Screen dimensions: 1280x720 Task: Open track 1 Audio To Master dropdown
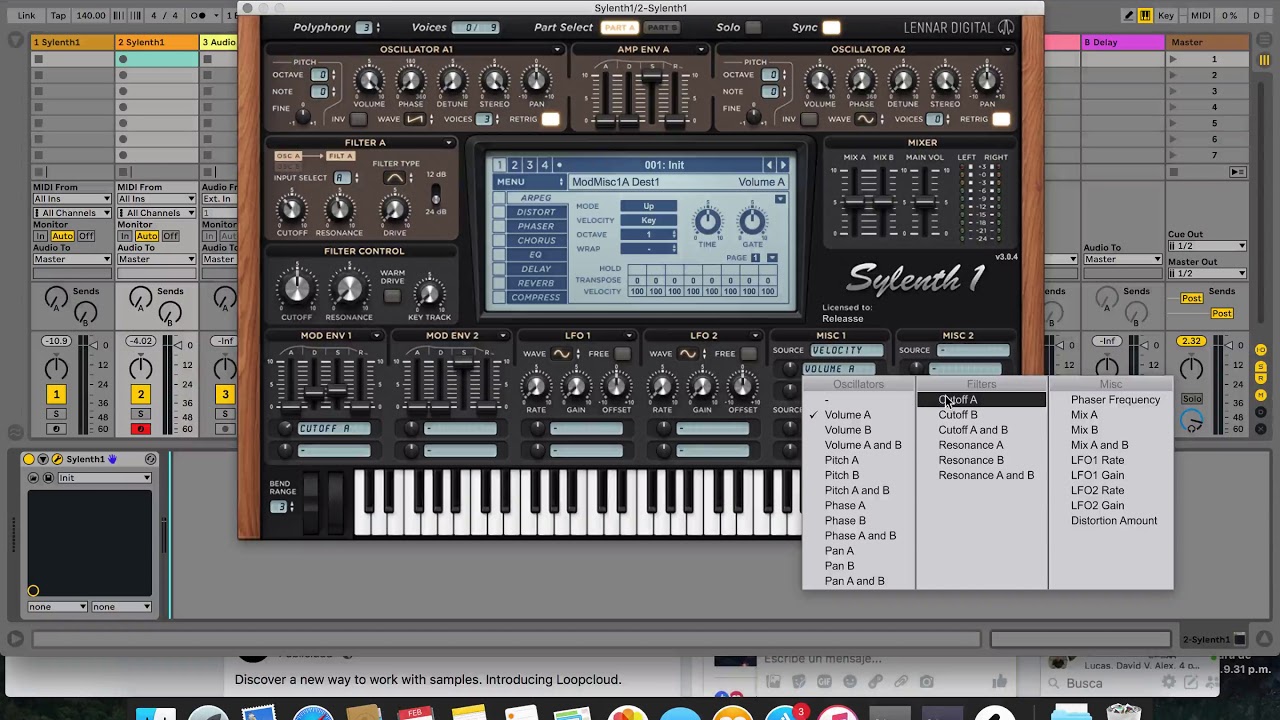coord(72,259)
